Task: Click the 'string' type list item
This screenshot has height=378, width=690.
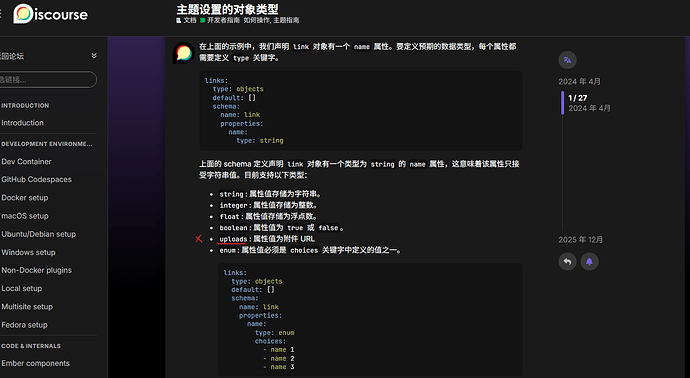Action: coord(271,194)
